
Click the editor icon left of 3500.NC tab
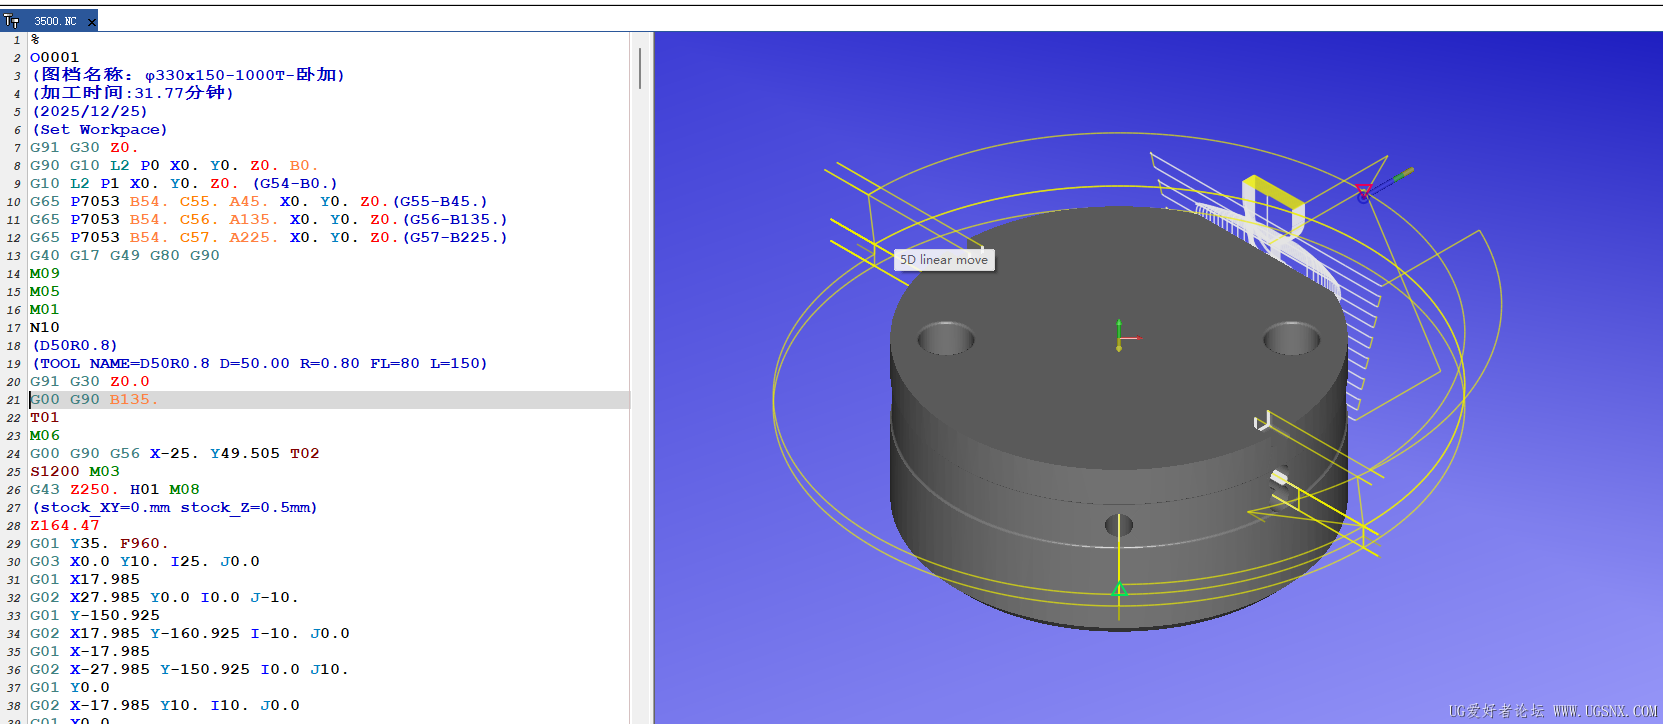pyautogui.click(x=11, y=20)
